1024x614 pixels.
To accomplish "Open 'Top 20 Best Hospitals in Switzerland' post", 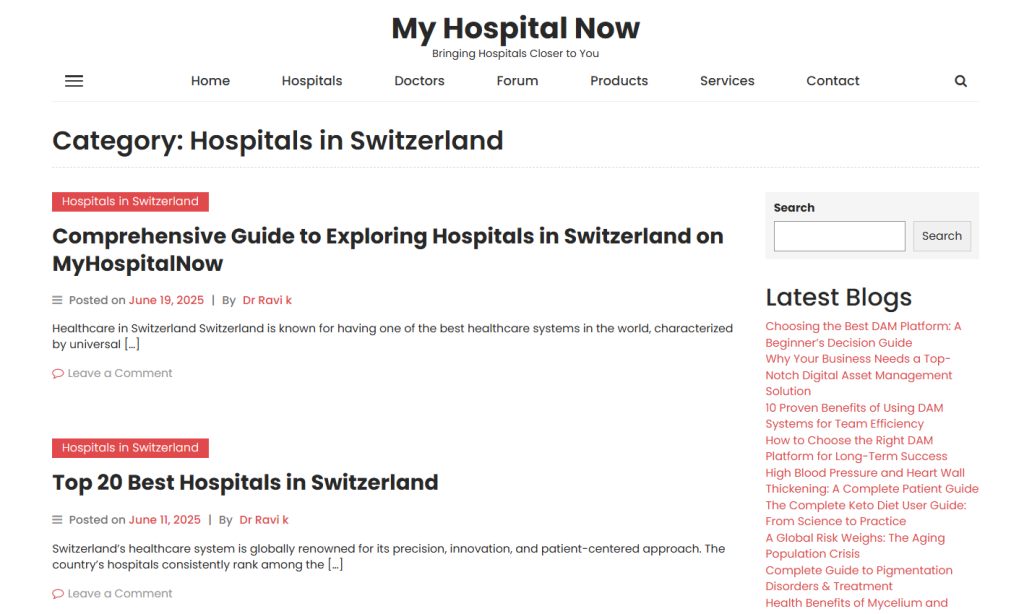I will tap(245, 483).
